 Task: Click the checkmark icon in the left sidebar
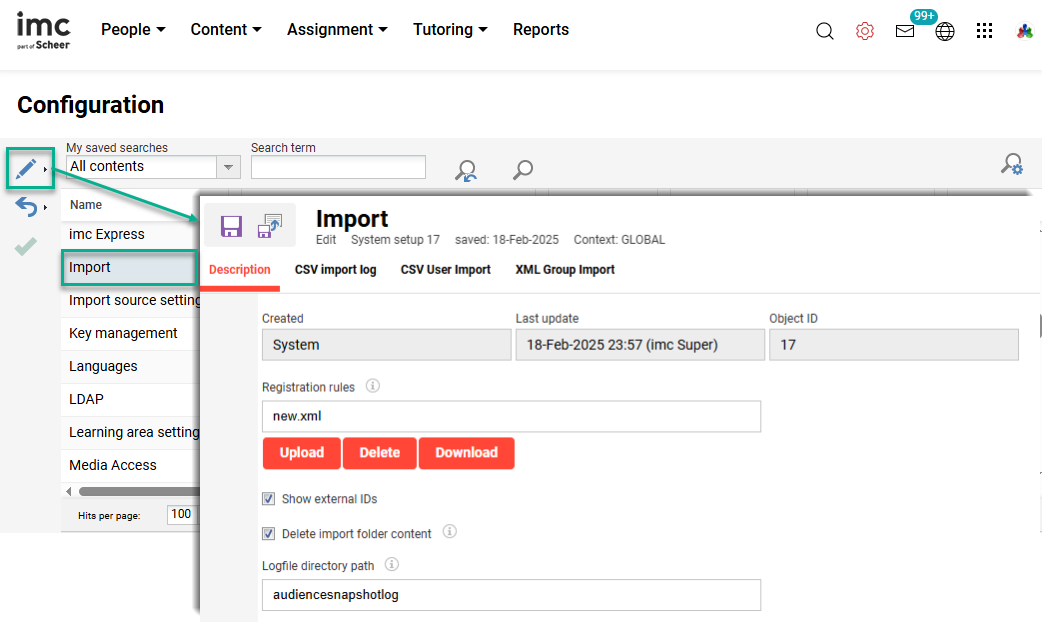coord(25,243)
